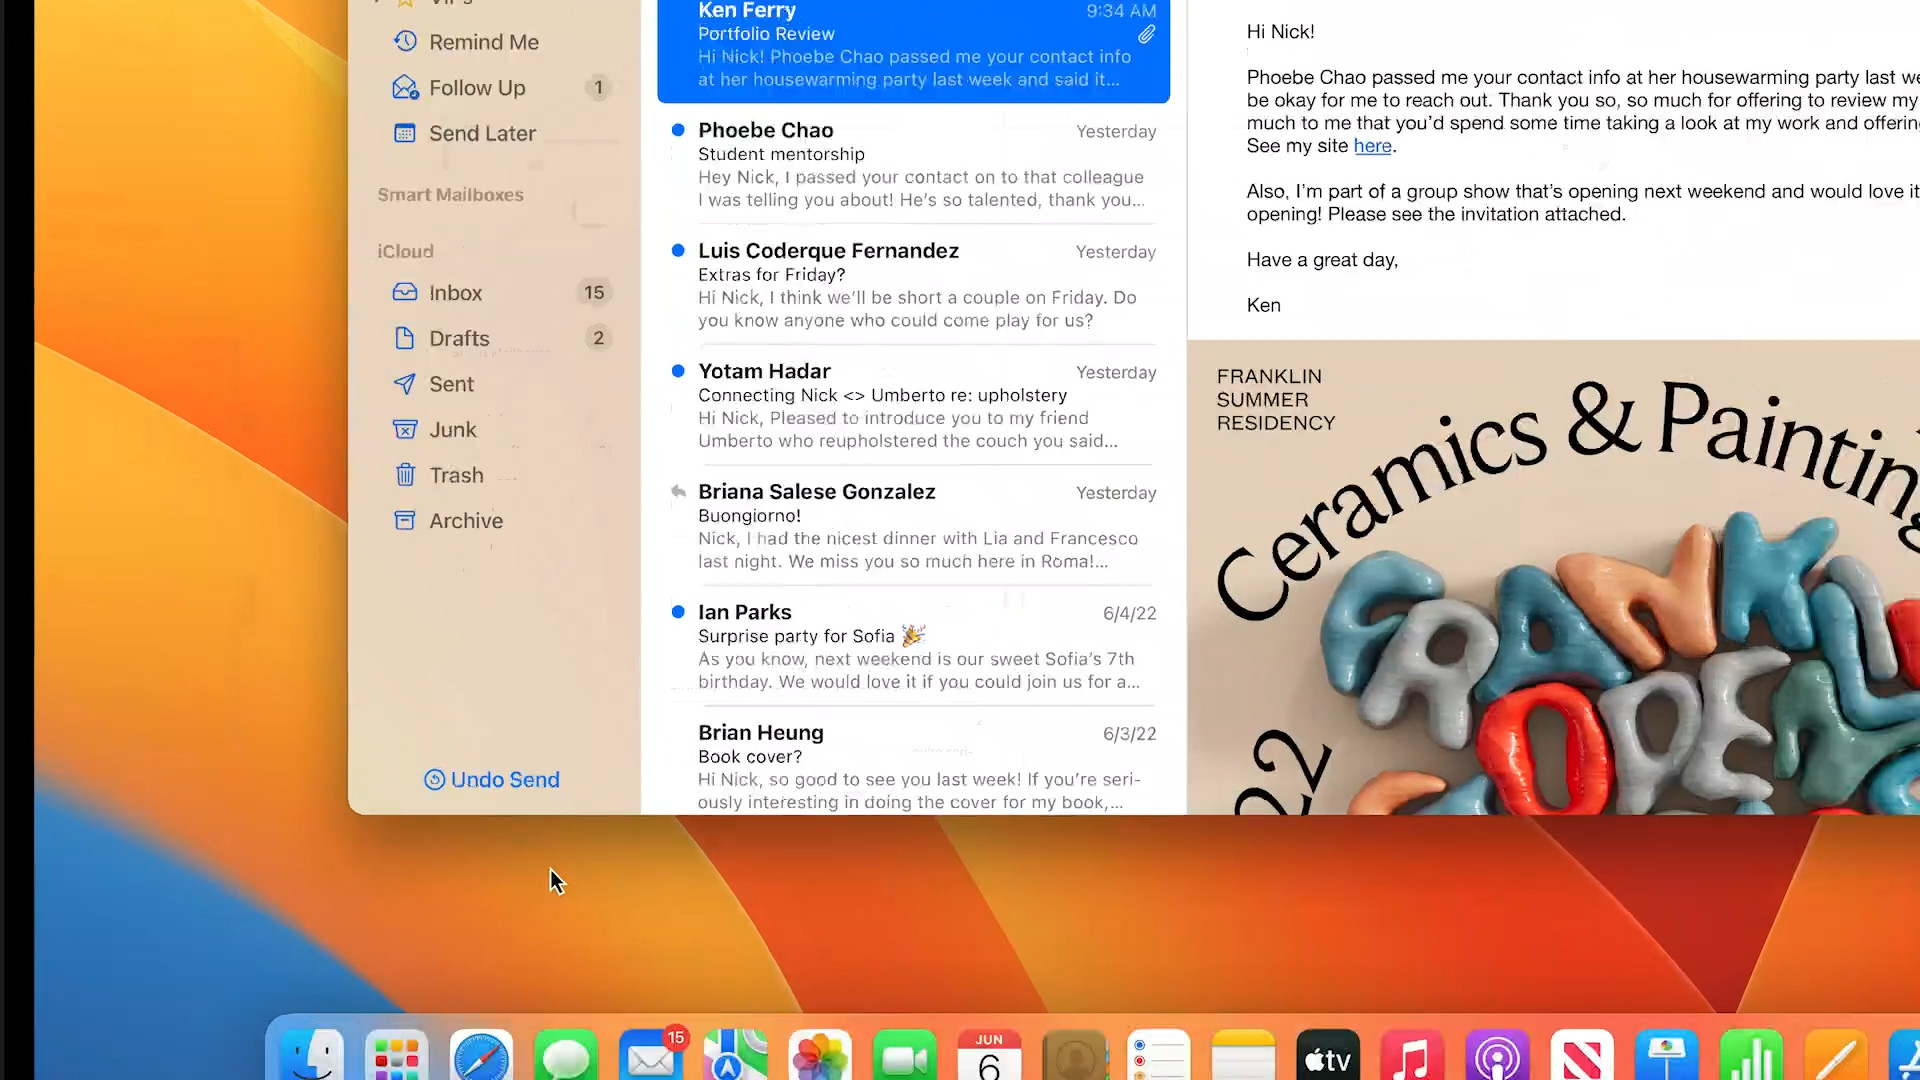Click the unread indicator on Ian Parks' email
The height and width of the screenshot is (1080, 1920).
click(x=678, y=611)
